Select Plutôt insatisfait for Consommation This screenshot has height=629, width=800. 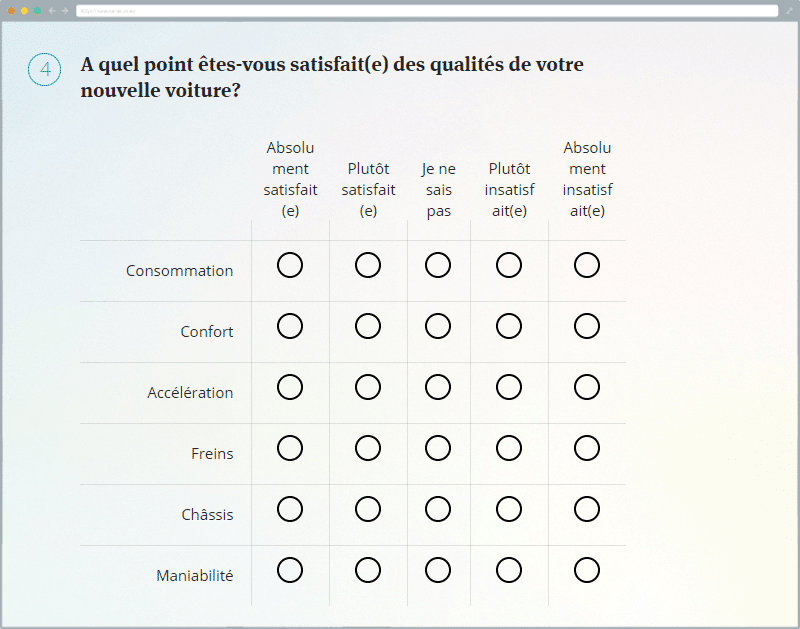509,265
